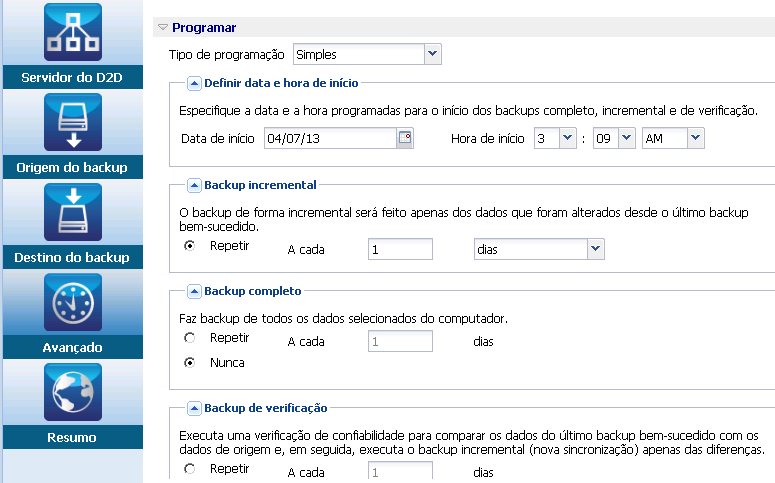This screenshot has height=483, width=775.
Task: Open the Servidor do D2D icon
Action: tap(73, 33)
